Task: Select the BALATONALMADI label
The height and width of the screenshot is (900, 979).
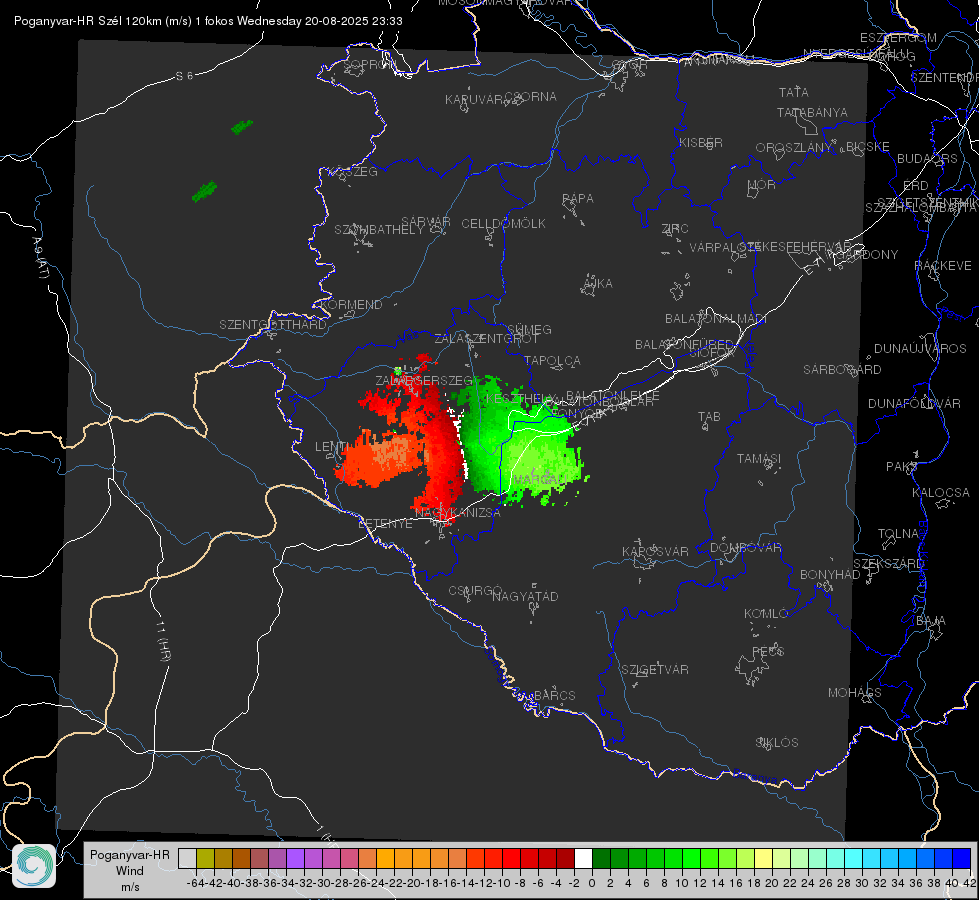Action: 716,319
